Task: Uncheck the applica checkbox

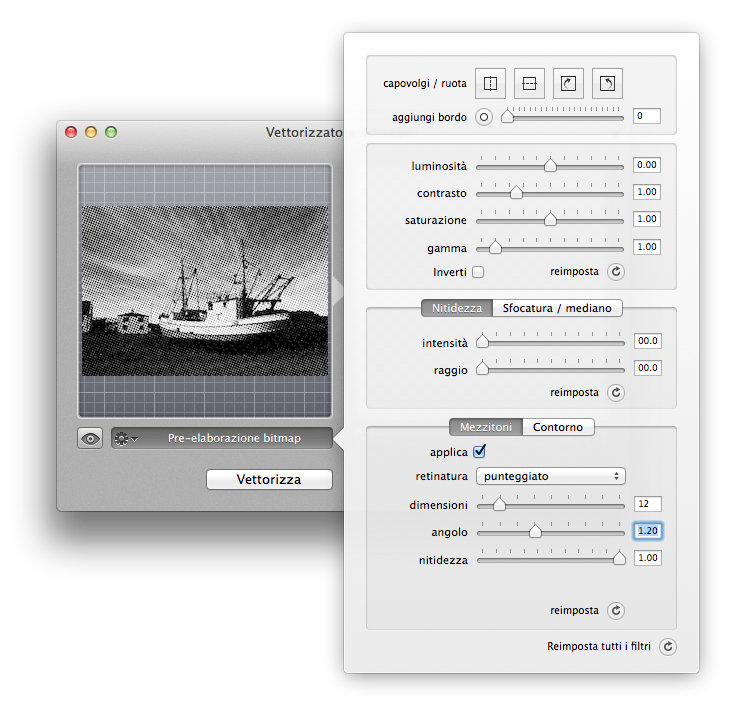Action: (x=479, y=452)
